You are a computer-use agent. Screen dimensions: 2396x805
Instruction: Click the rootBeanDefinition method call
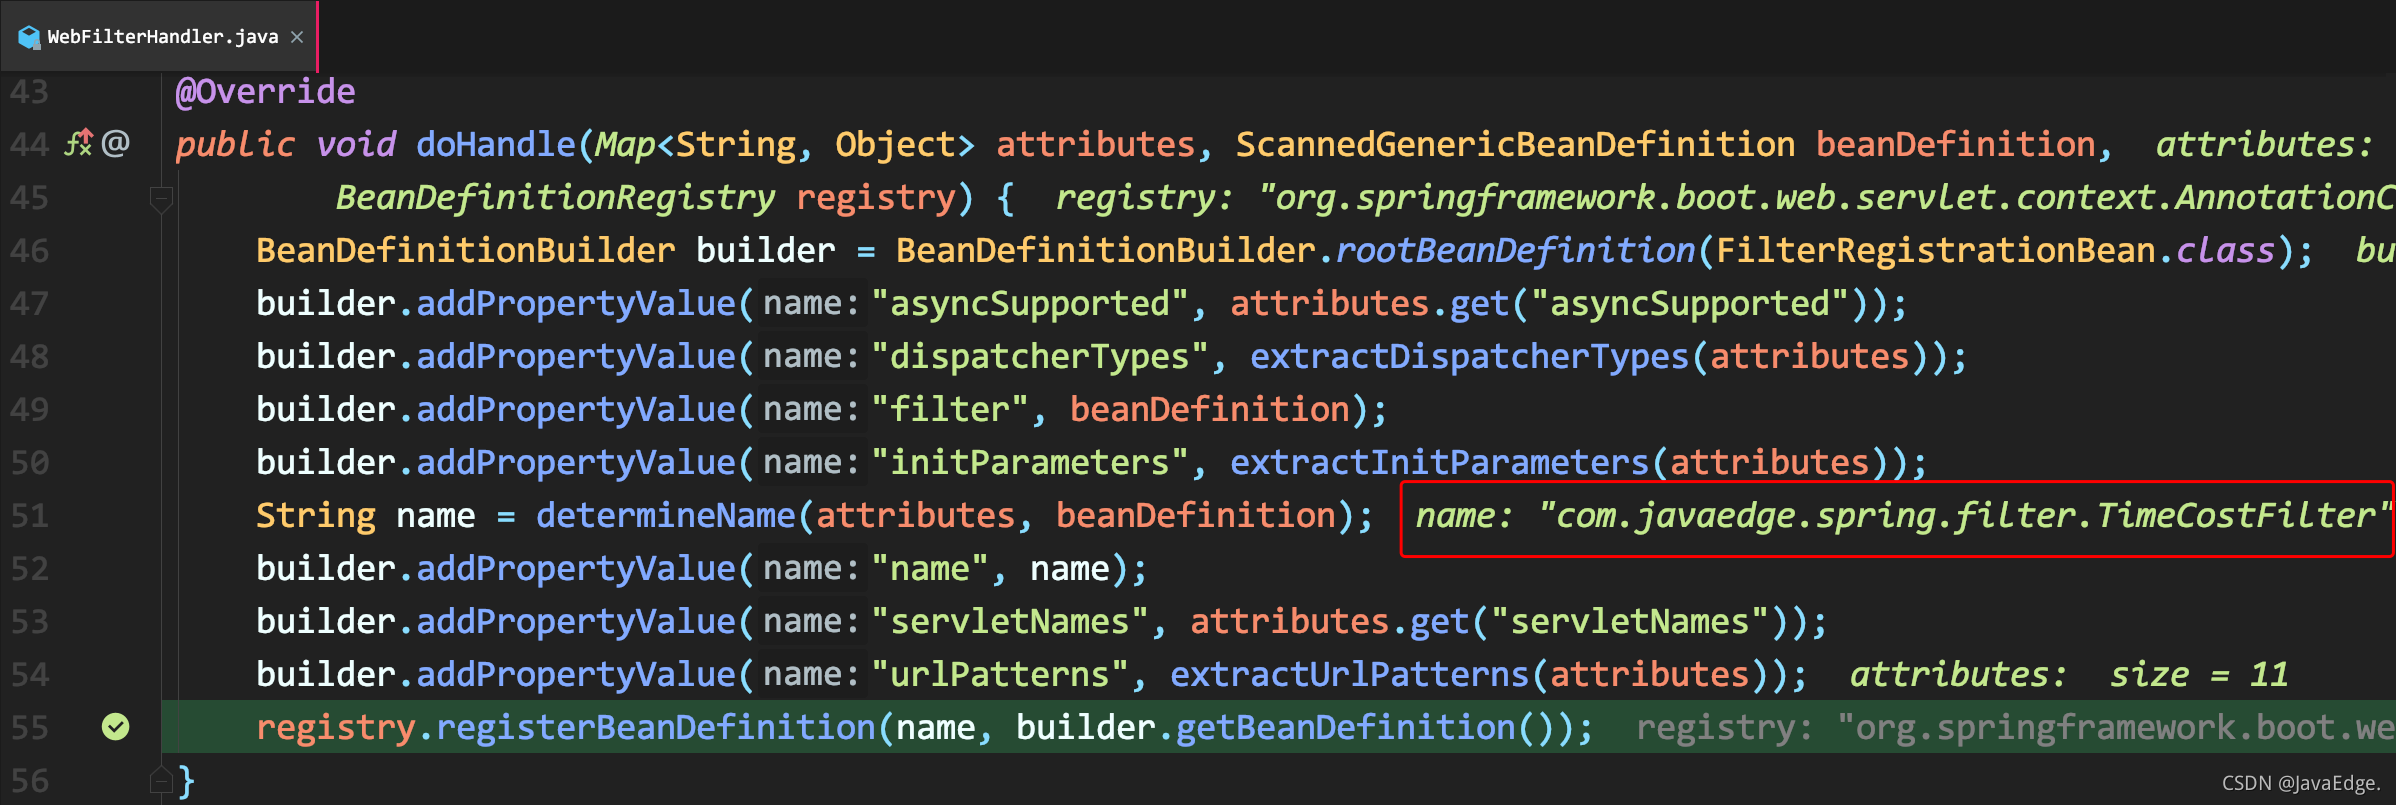click(x=1516, y=251)
